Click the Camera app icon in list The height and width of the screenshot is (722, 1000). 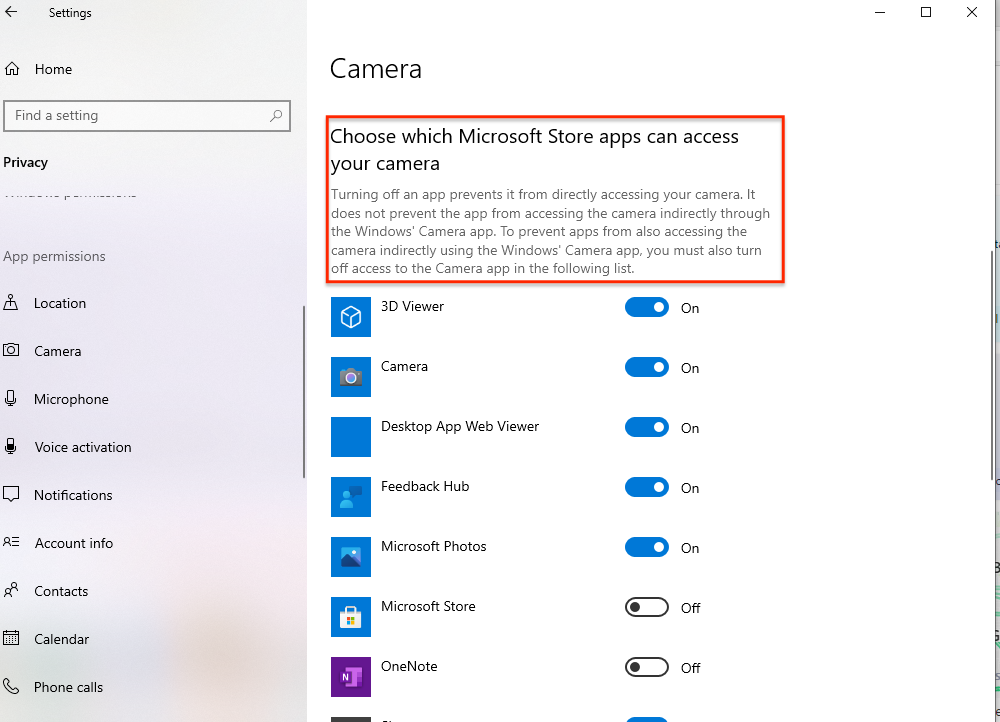point(351,377)
